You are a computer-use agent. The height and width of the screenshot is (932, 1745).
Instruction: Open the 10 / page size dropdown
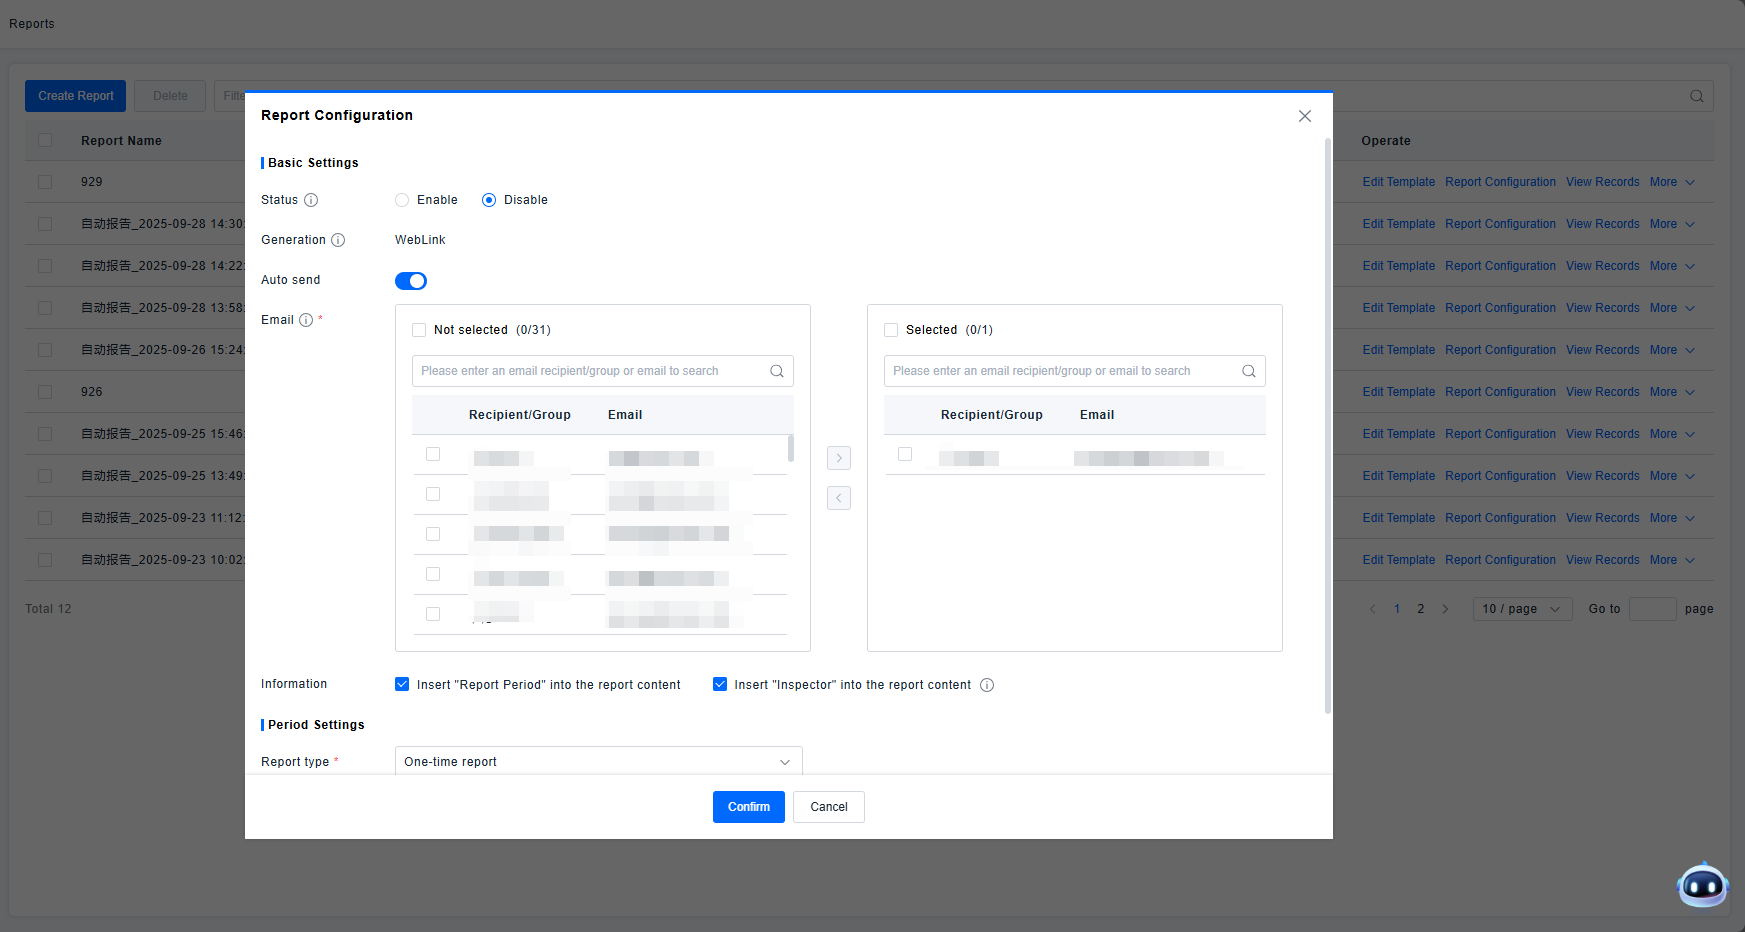[x=1522, y=609]
